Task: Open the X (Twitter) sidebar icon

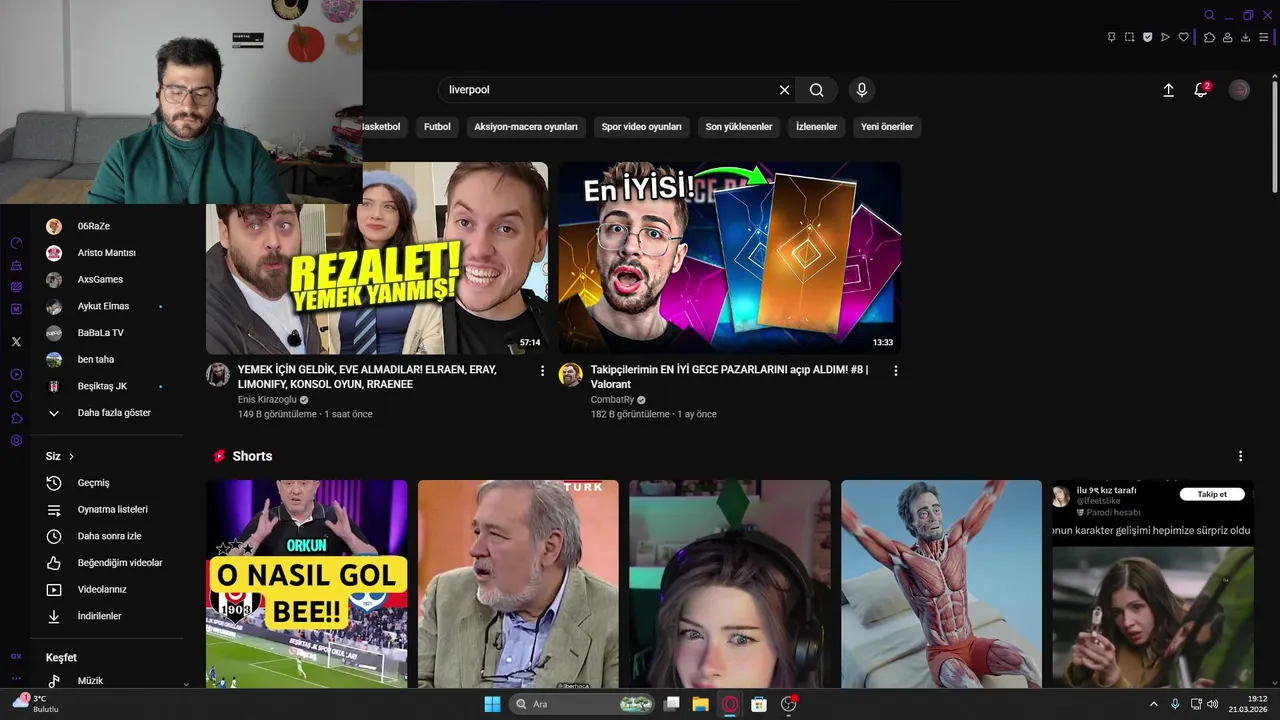Action: [16, 341]
